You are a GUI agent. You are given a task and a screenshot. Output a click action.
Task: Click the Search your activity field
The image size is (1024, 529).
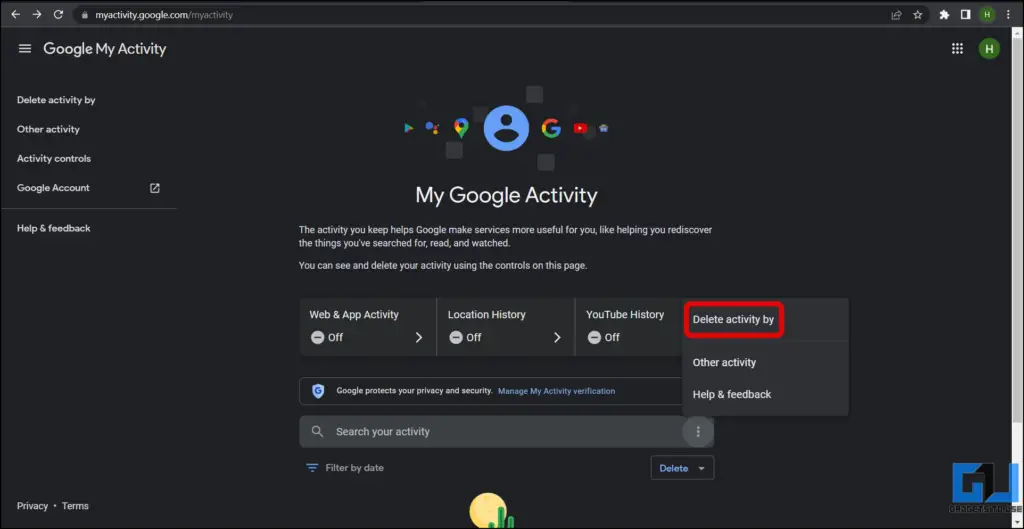506,432
